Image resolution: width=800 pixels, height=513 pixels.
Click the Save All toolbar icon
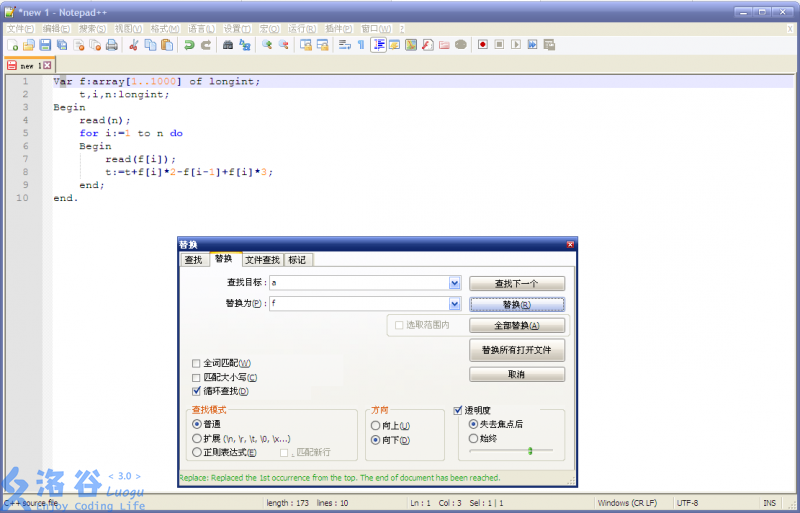62,45
